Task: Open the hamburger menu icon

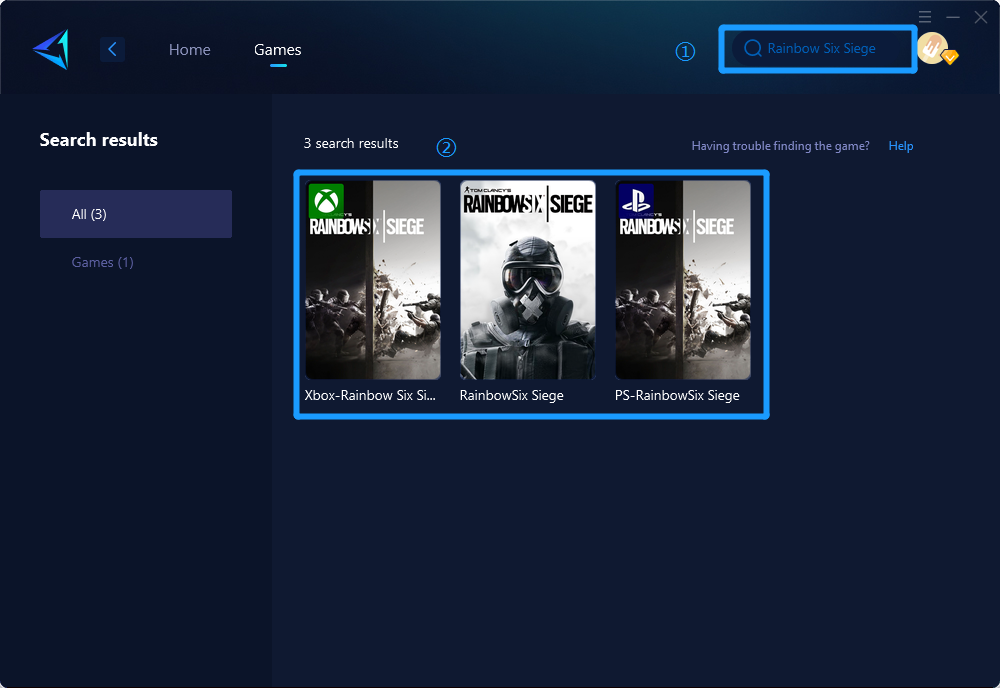Action: (x=925, y=17)
